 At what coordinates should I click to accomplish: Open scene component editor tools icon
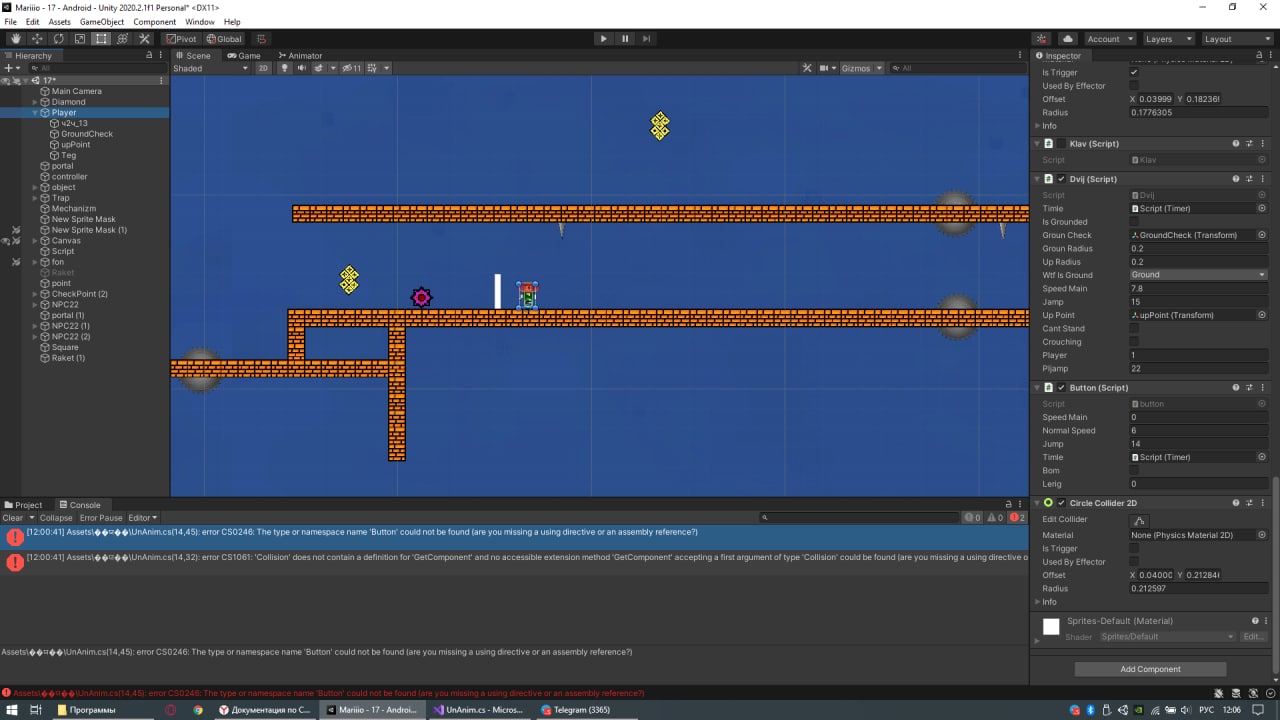(x=807, y=68)
